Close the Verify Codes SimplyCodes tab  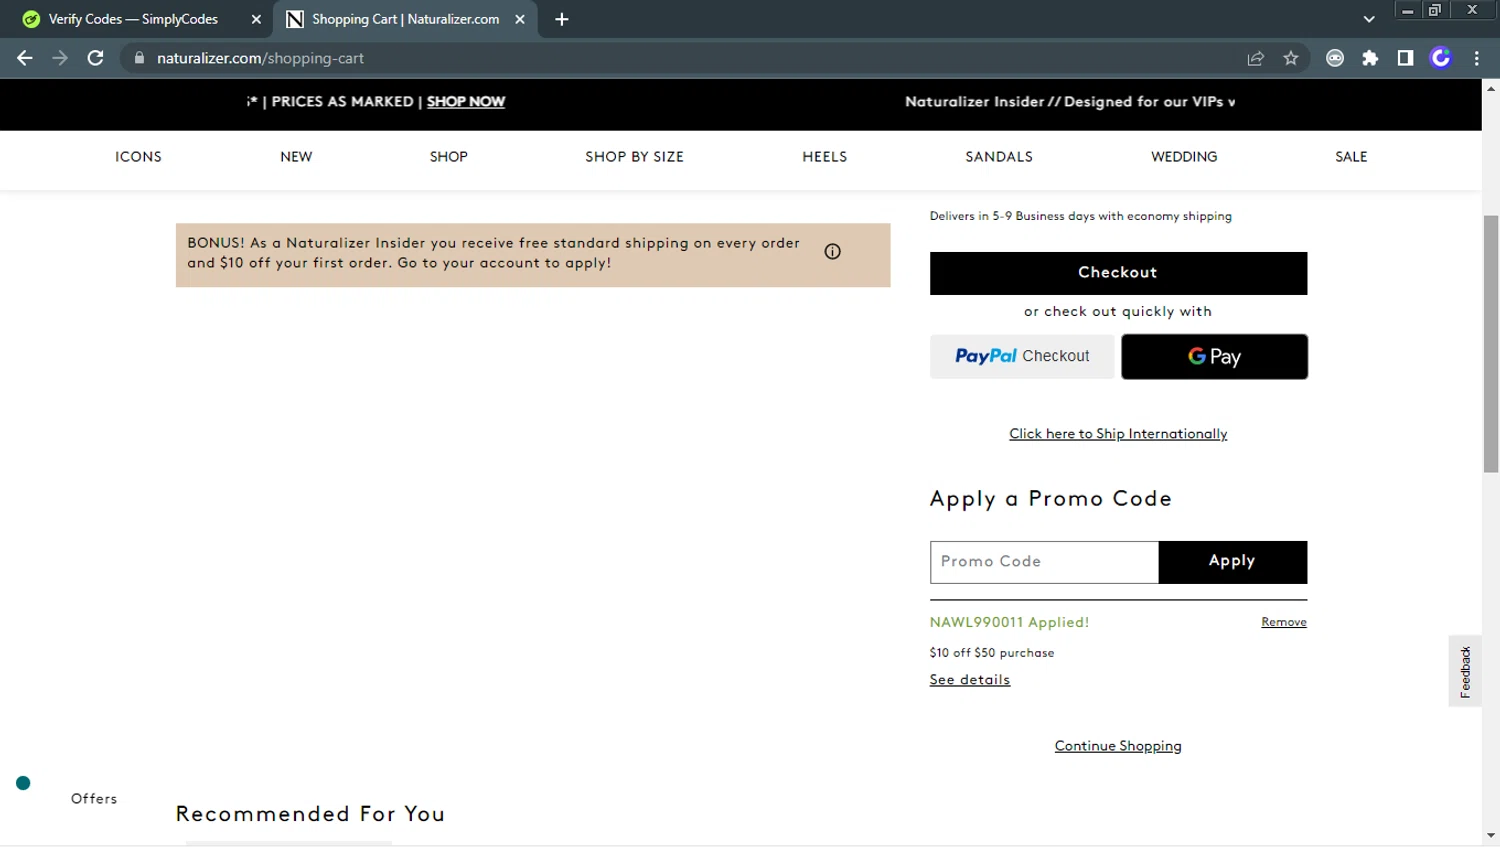point(256,19)
